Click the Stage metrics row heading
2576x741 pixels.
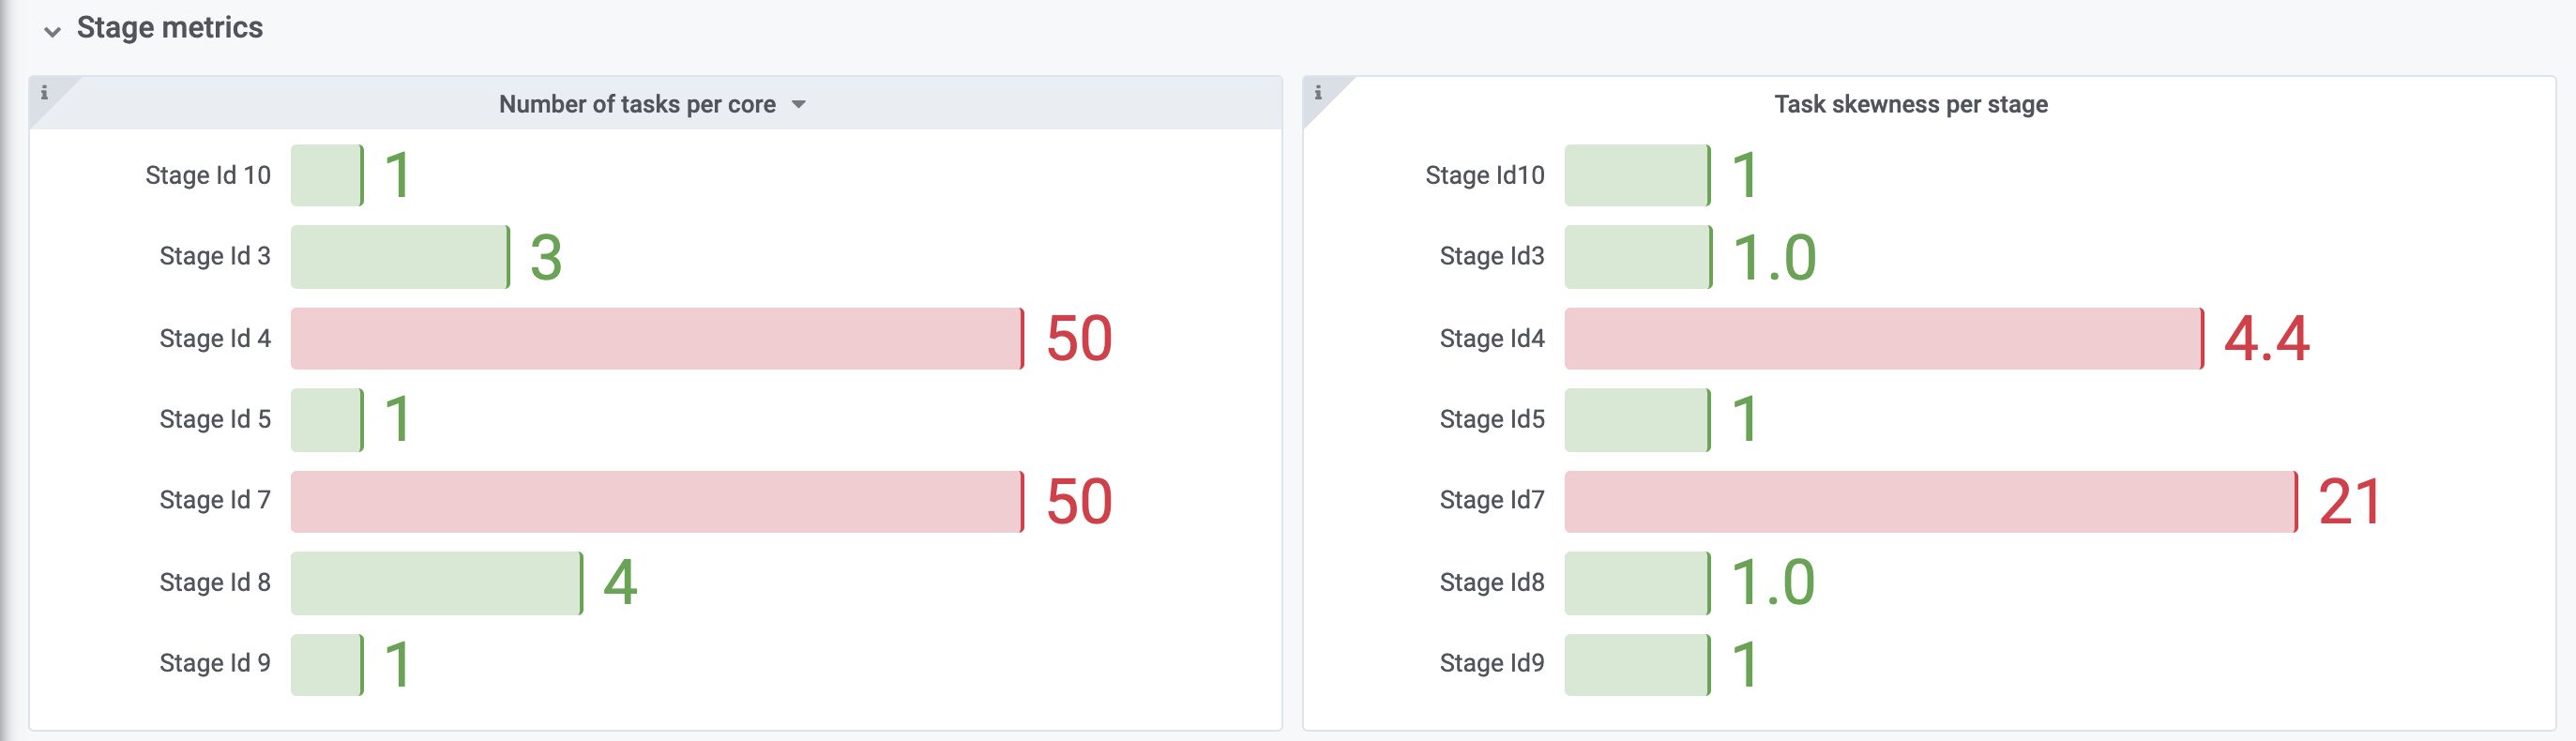[169, 28]
